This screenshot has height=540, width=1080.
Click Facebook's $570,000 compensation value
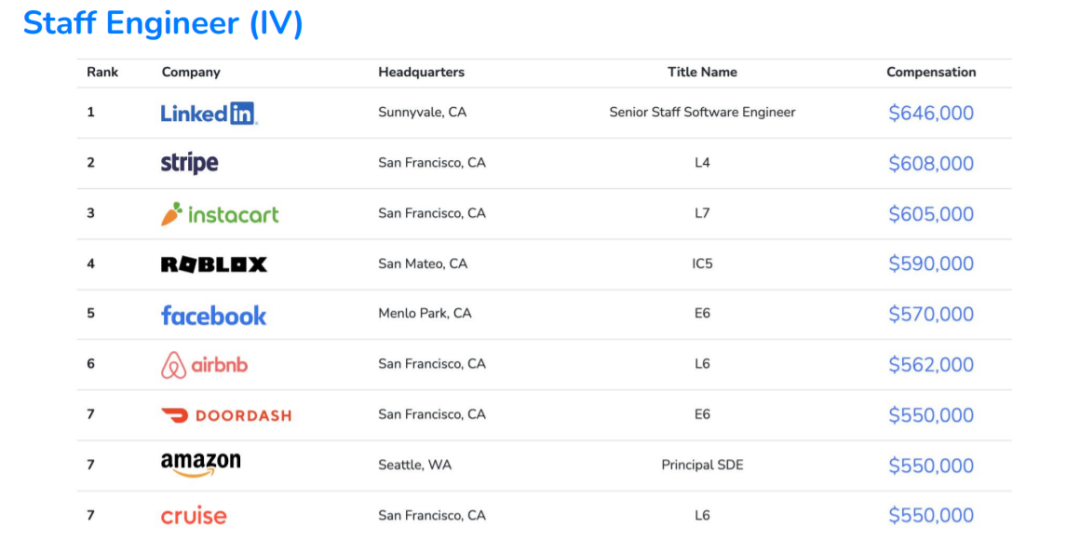931,314
